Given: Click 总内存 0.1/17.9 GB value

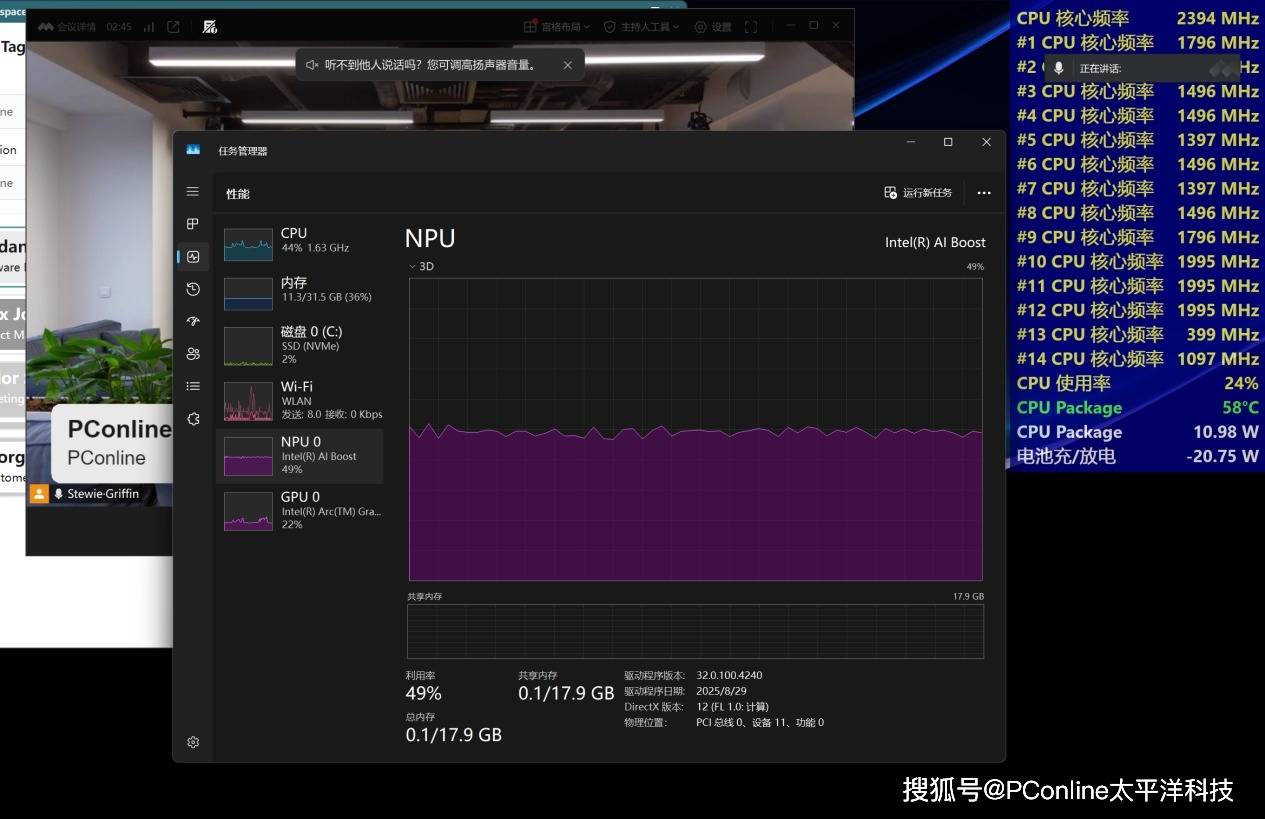Looking at the screenshot, I should coord(453,735).
